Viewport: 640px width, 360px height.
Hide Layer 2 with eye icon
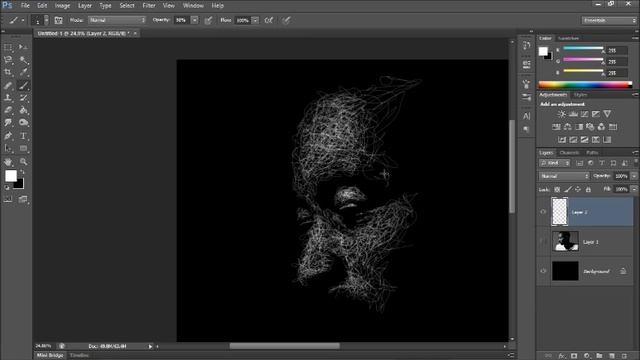[x=543, y=212]
